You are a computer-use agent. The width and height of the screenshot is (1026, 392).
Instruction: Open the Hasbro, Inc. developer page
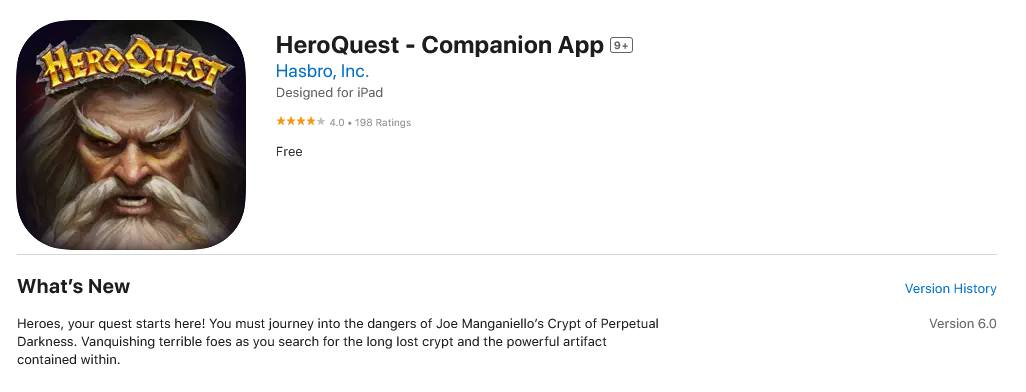tap(322, 71)
